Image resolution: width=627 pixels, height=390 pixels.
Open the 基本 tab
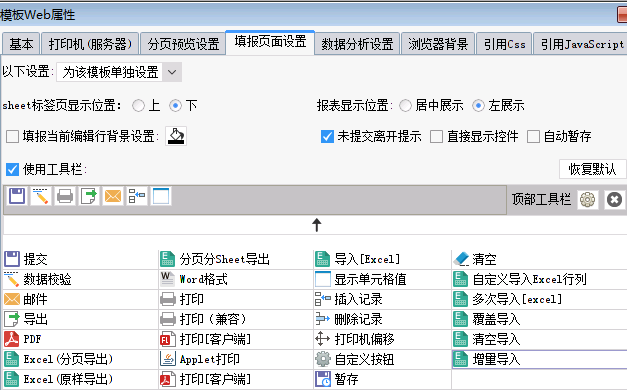point(21,44)
